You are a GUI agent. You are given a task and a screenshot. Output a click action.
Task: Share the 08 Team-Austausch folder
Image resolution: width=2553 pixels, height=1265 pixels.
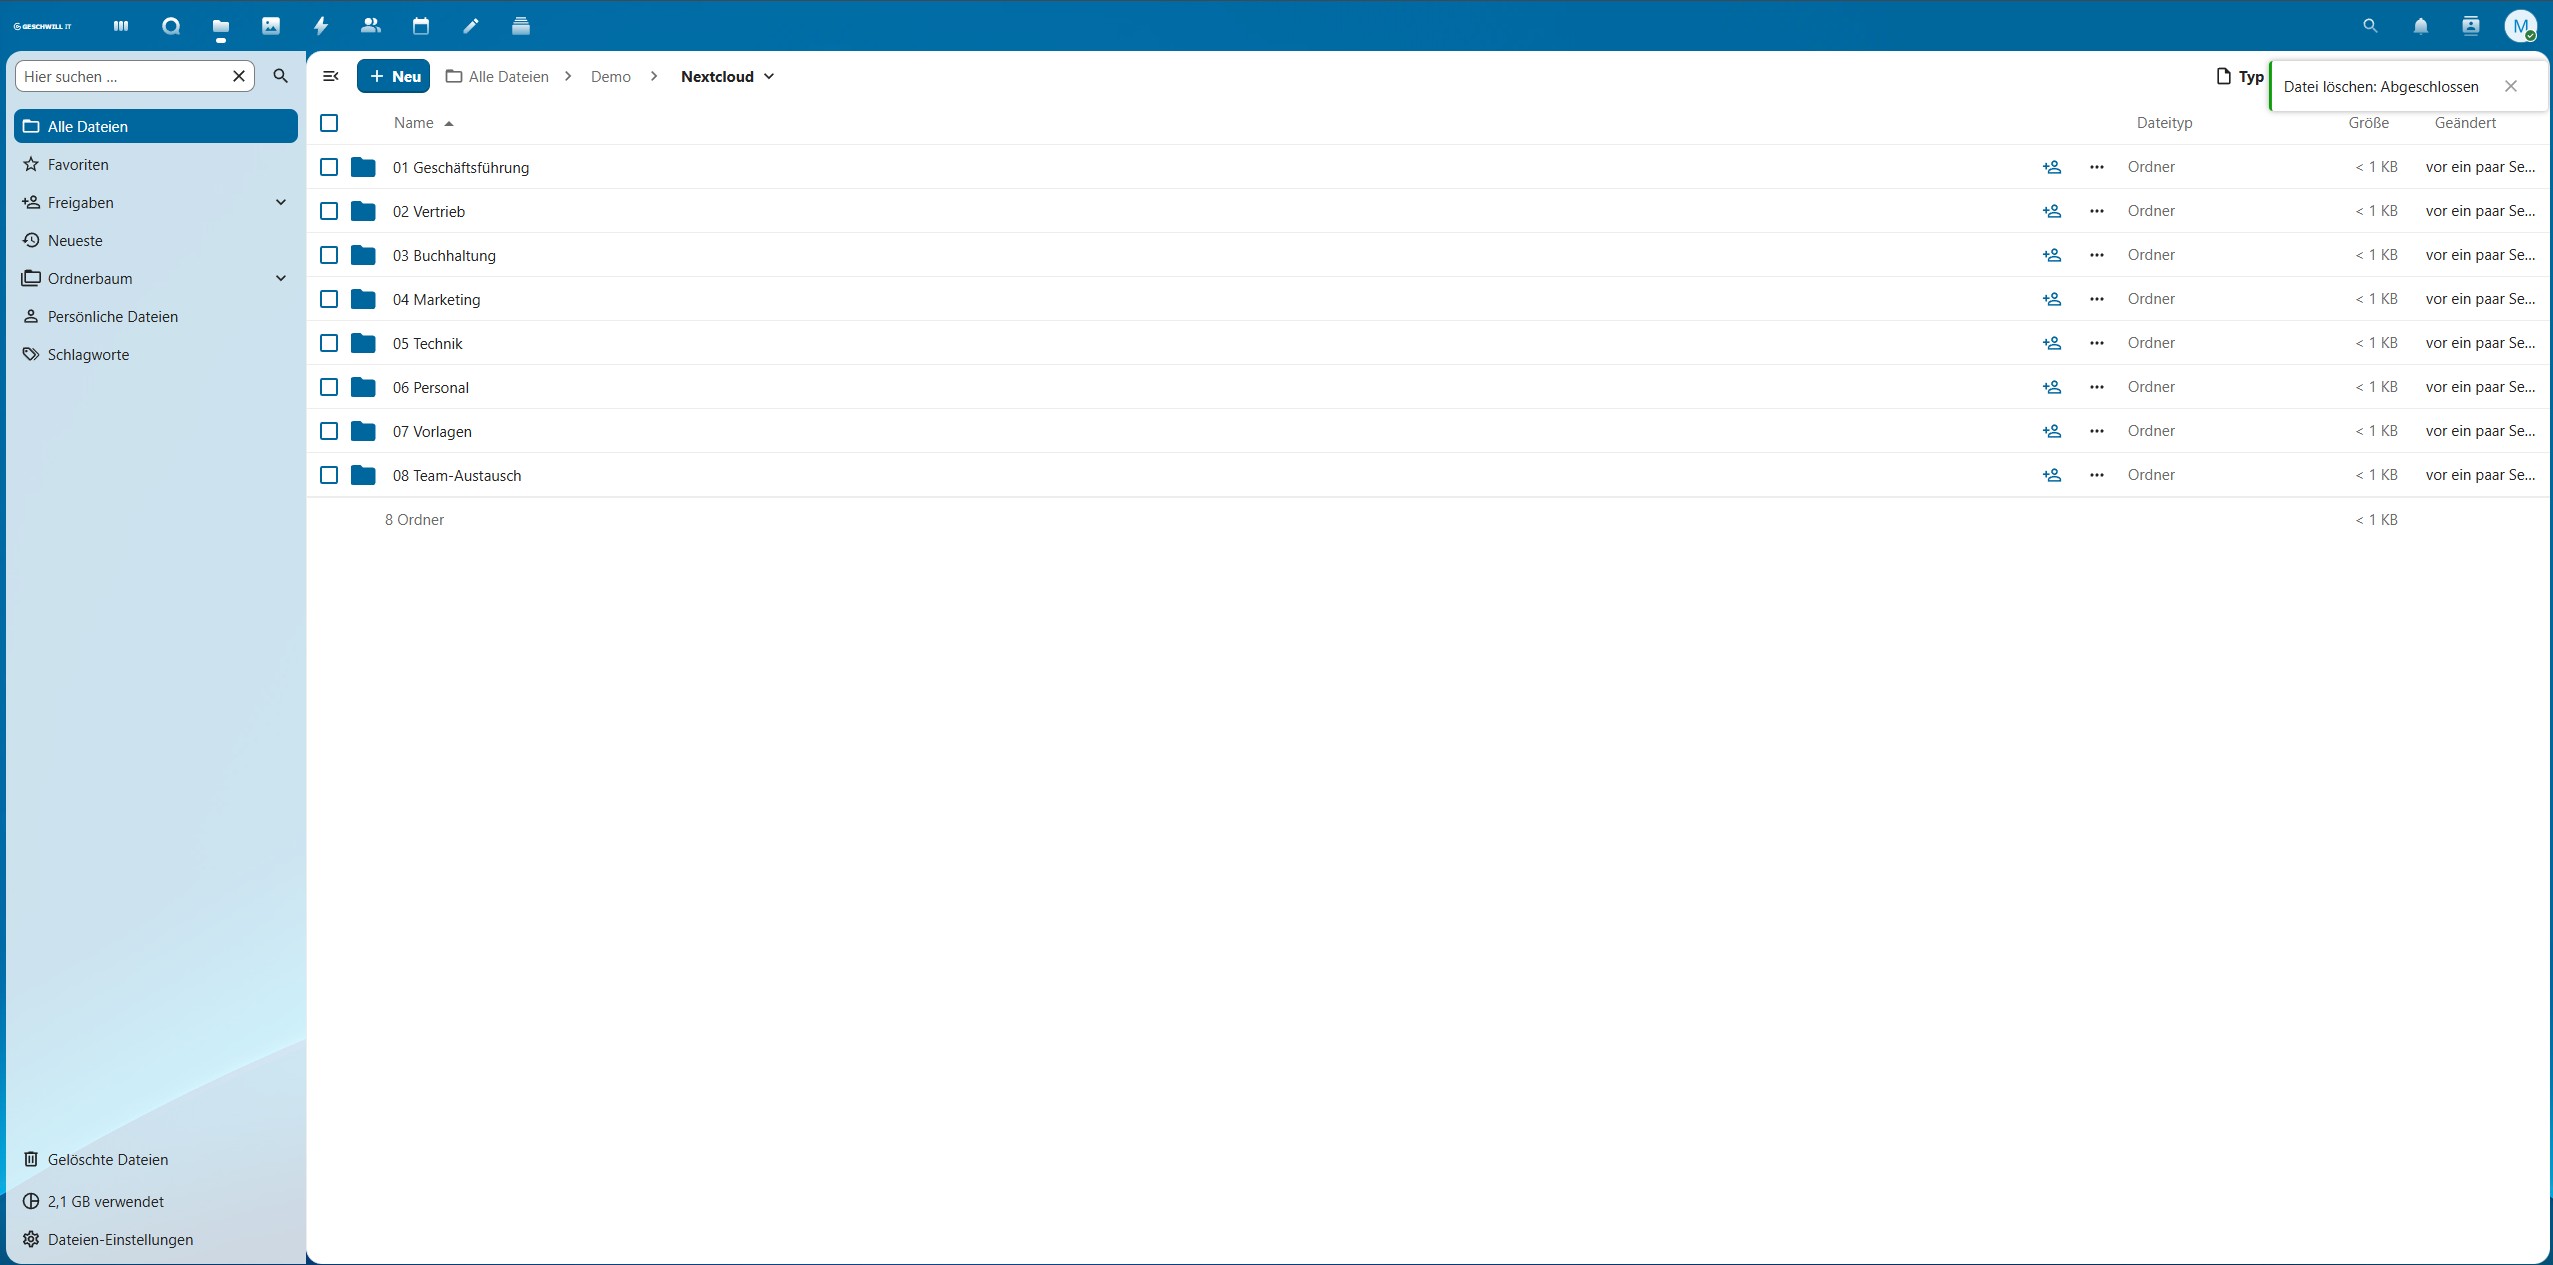[x=2051, y=475]
